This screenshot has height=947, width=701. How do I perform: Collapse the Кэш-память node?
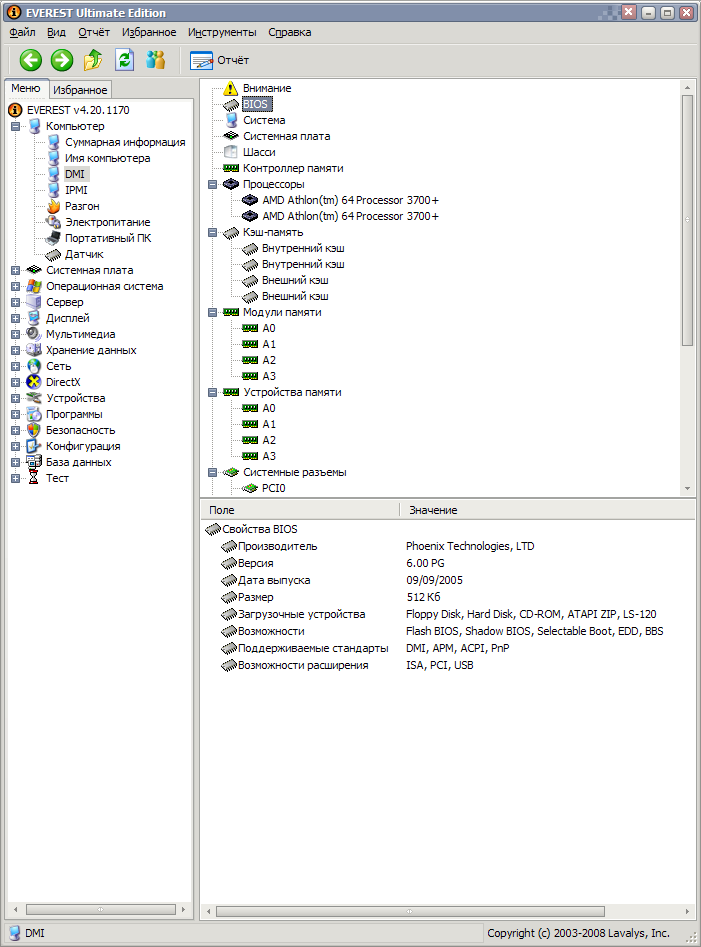pyautogui.click(x=213, y=233)
